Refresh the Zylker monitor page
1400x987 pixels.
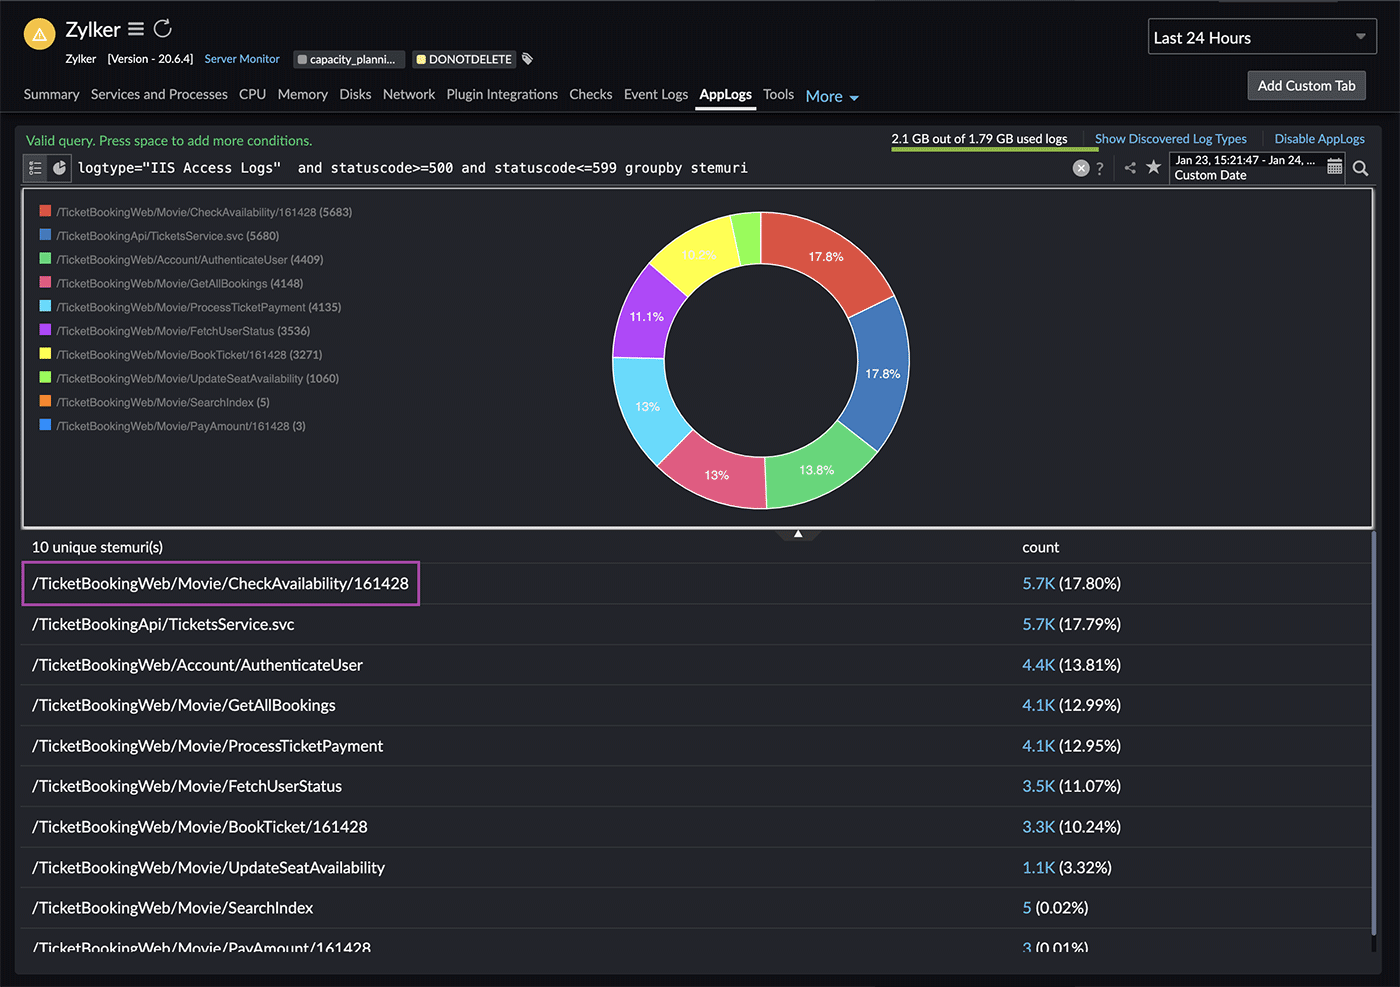(x=163, y=29)
